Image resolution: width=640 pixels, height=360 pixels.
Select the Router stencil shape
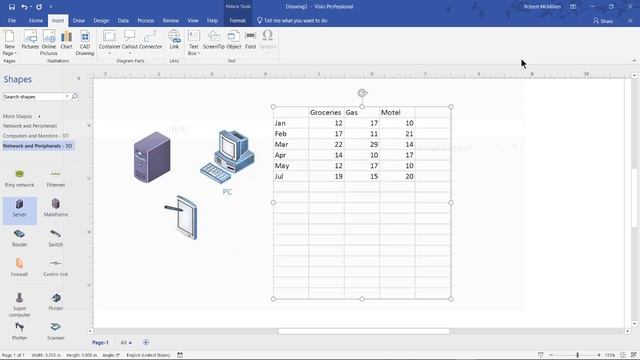(x=19, y=238)
